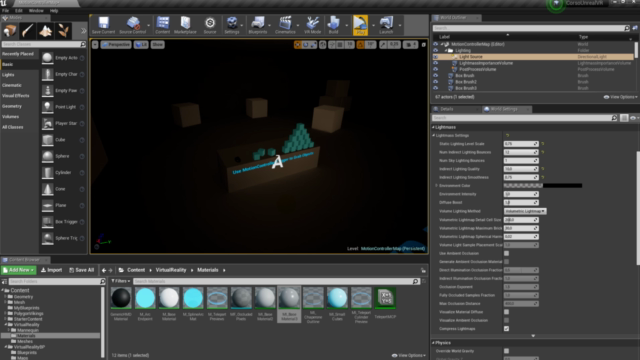
Task: Open the Lit view mode dropdown
Action: (141, 44)
